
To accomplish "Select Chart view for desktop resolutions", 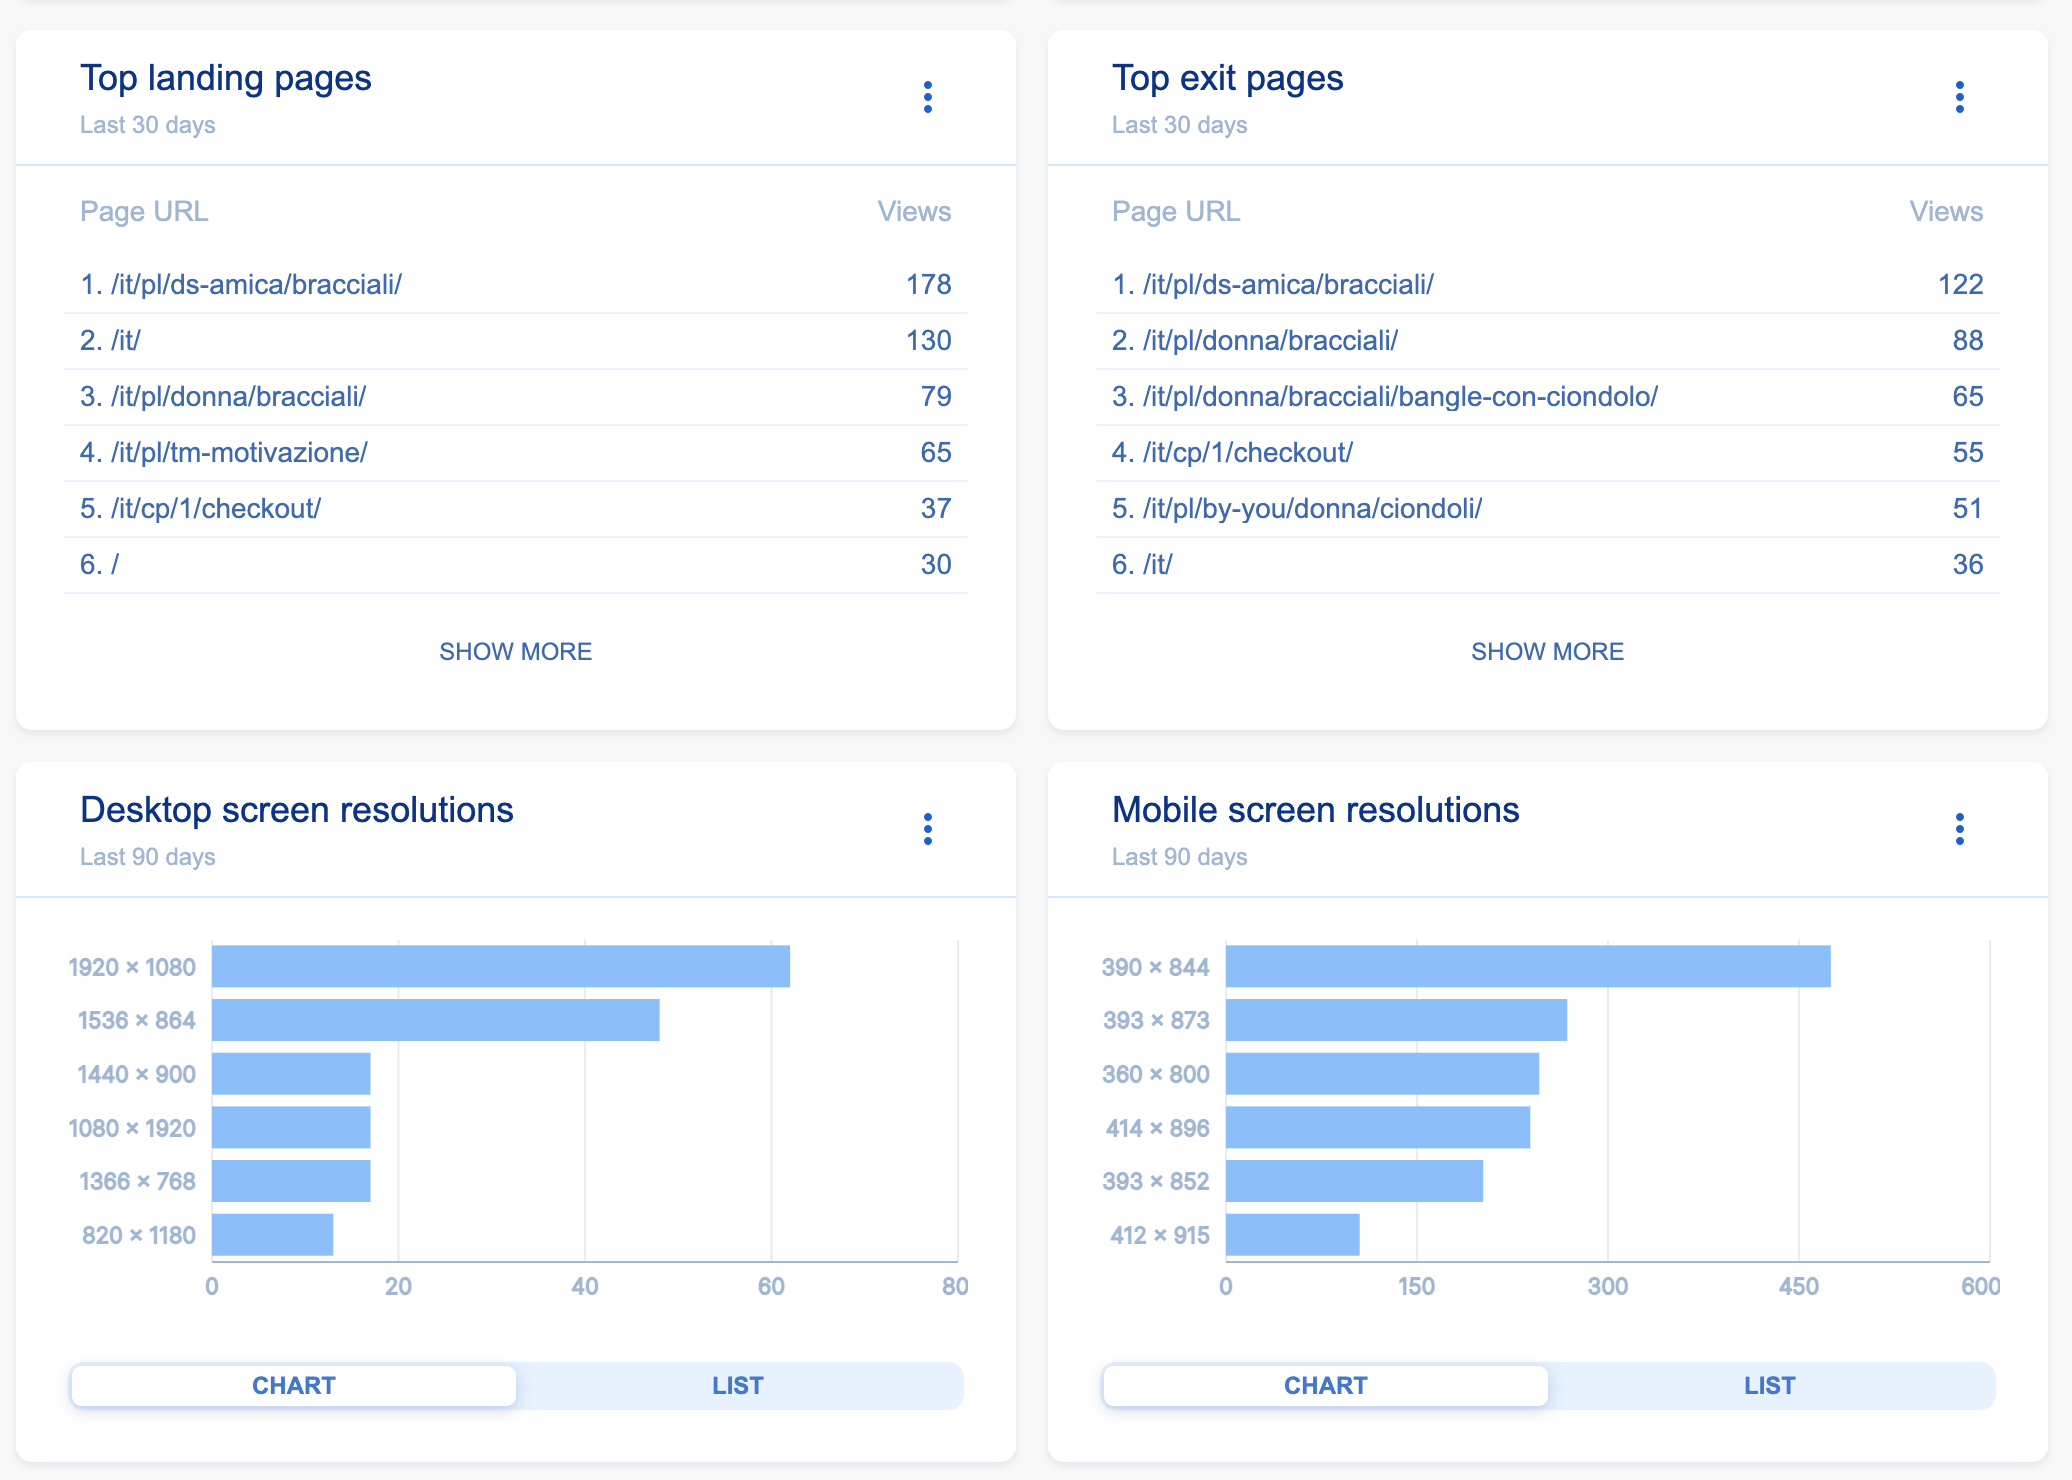I will (294, 1386).
